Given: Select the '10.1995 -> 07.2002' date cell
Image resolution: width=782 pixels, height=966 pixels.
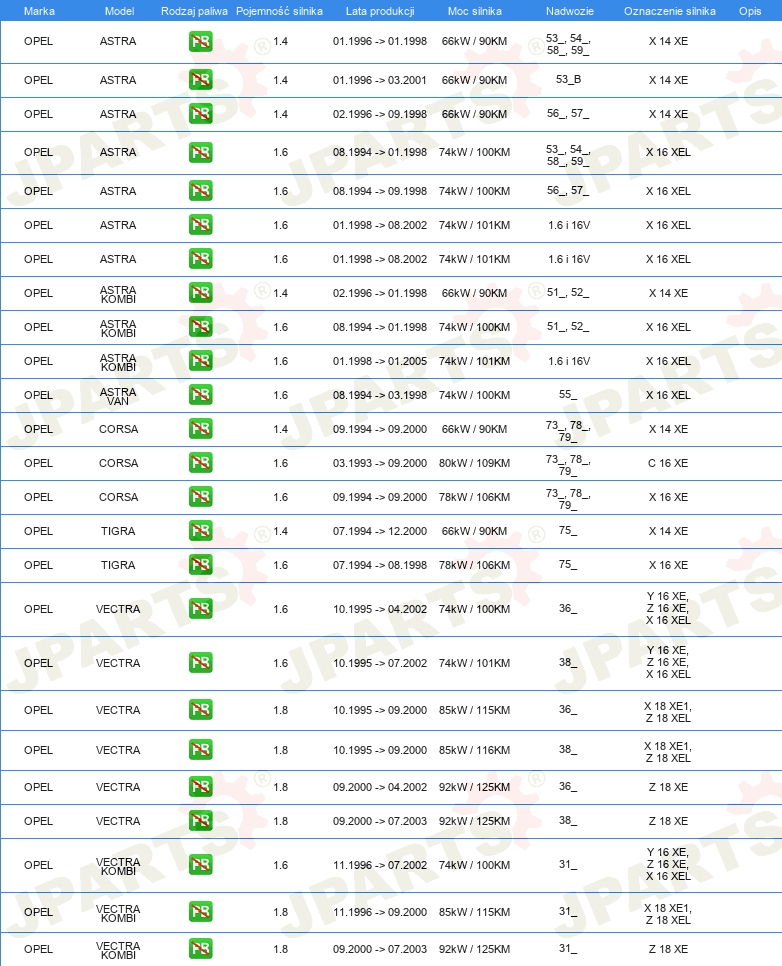Looking at the screenshot, I should point(380,664).
